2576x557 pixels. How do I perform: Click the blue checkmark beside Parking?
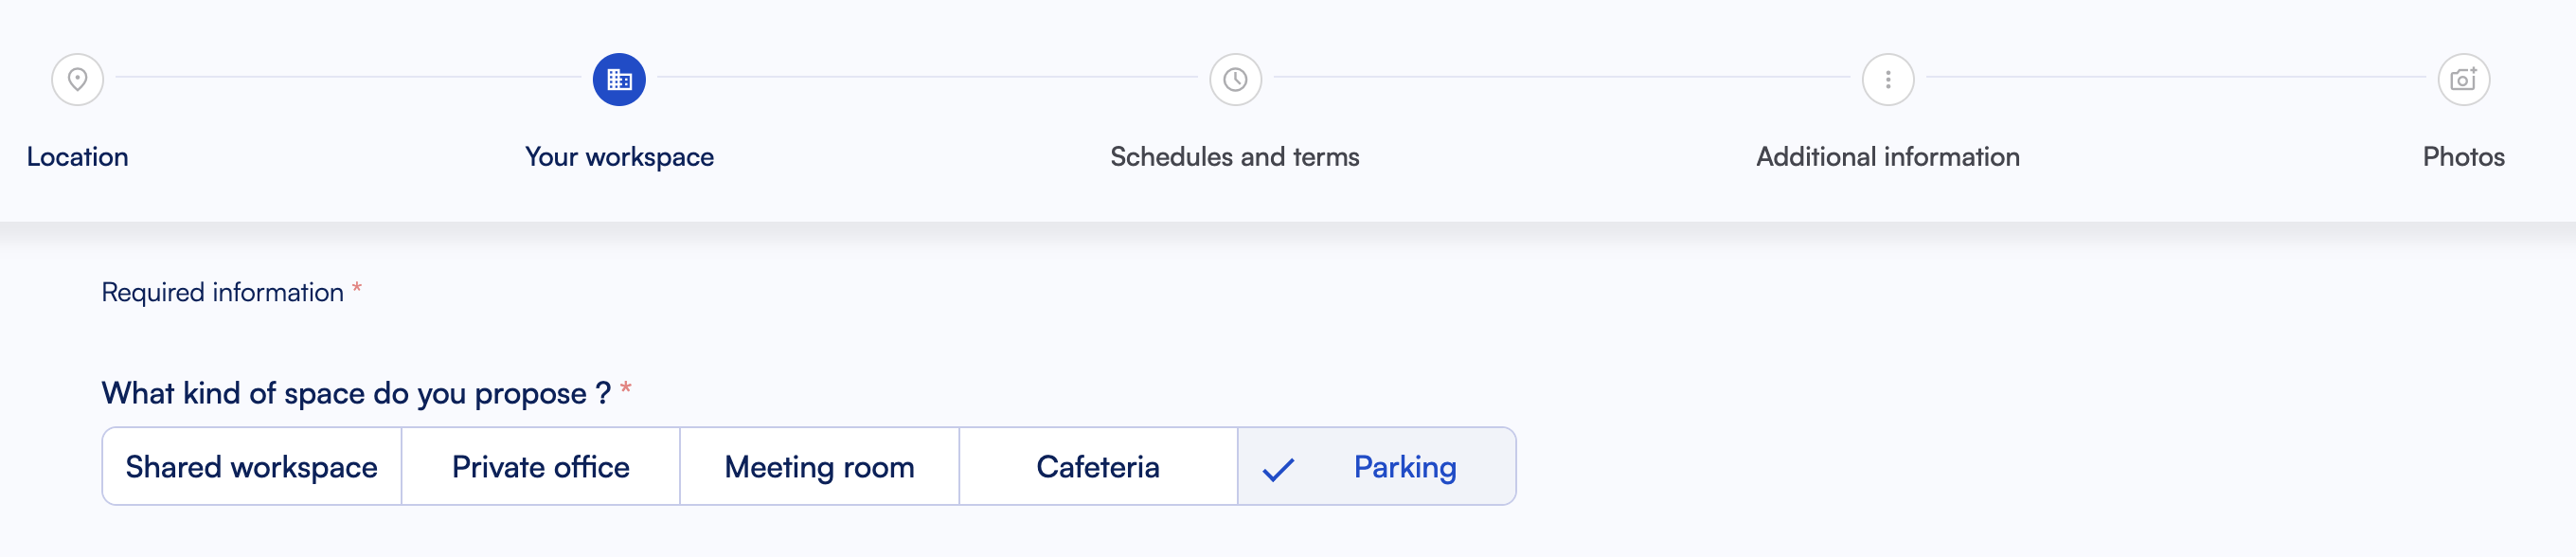[x=1278, y=469]
